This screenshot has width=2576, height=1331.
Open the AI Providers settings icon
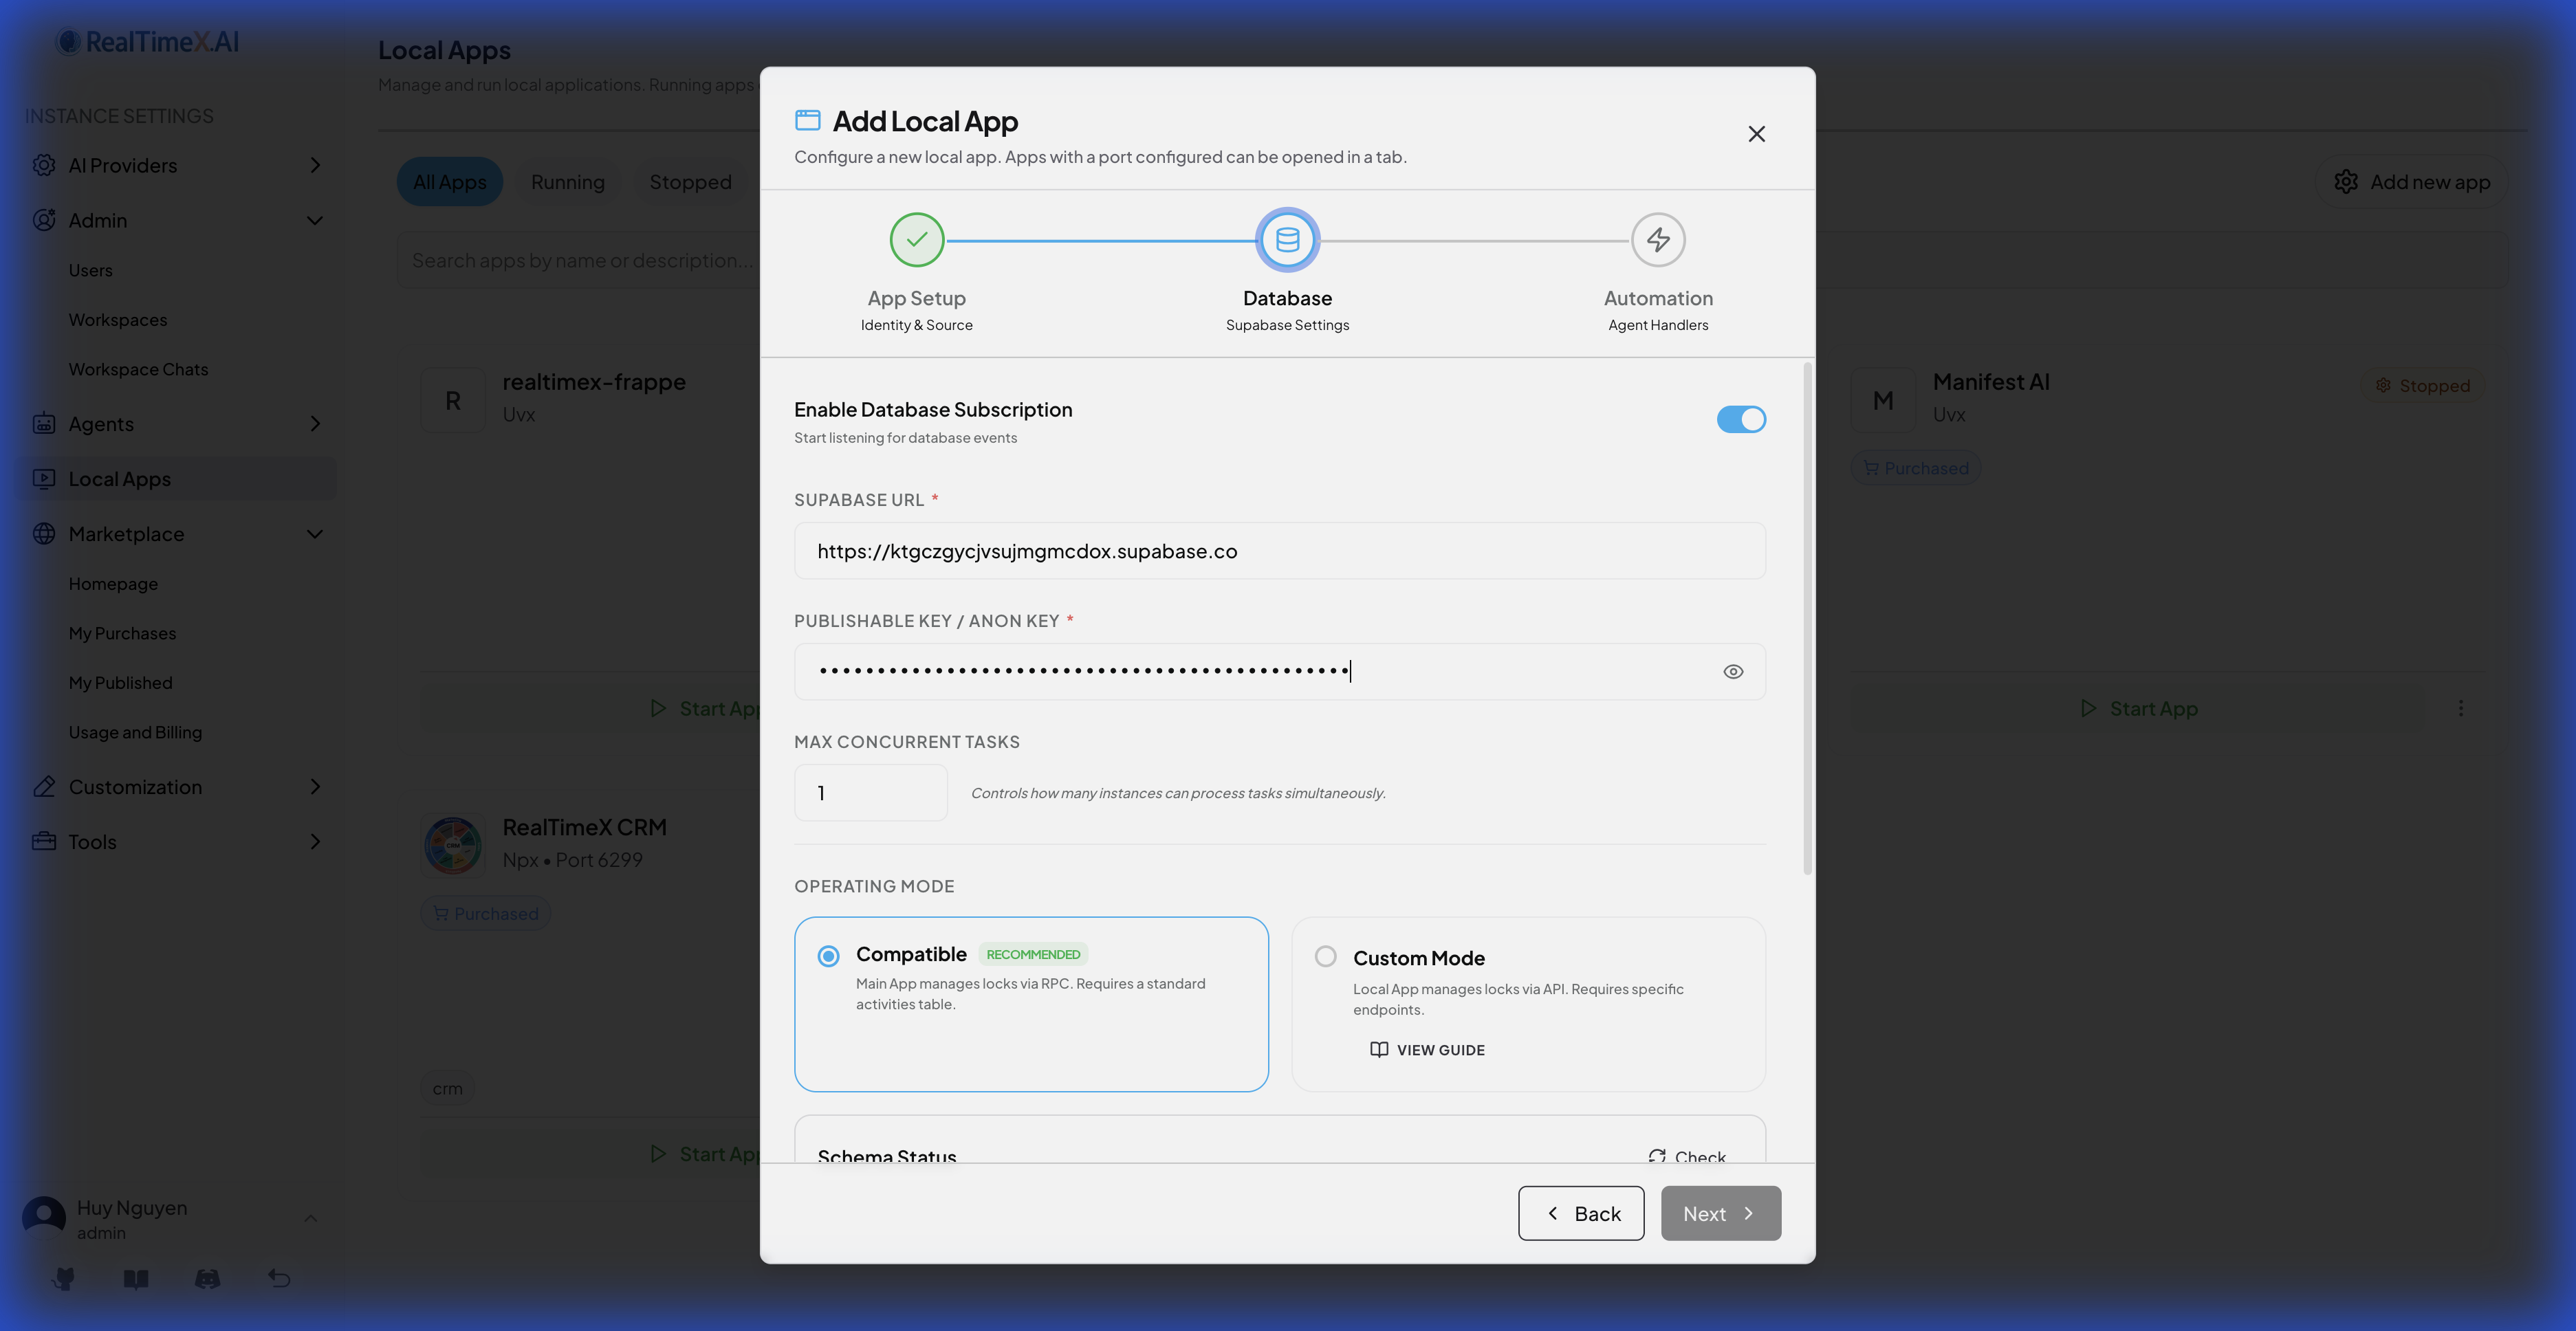[44, 165]
